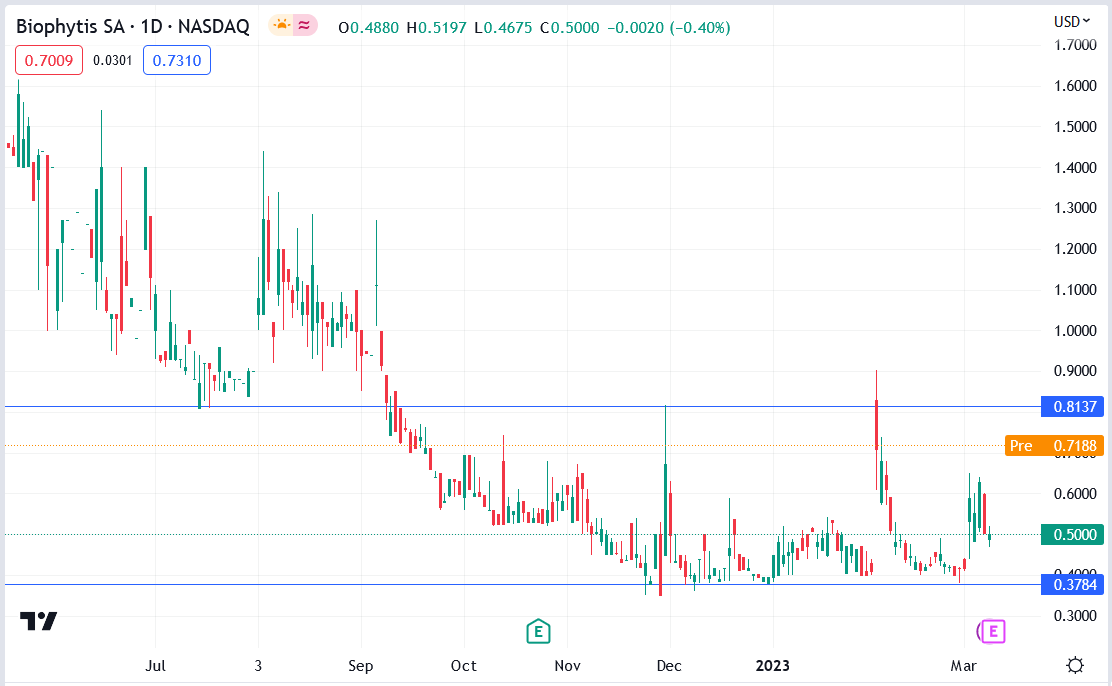The width and height of the screenshot is (1112, 686).
Task: Click the low value L0.4675
Action: tap(504, 28)
